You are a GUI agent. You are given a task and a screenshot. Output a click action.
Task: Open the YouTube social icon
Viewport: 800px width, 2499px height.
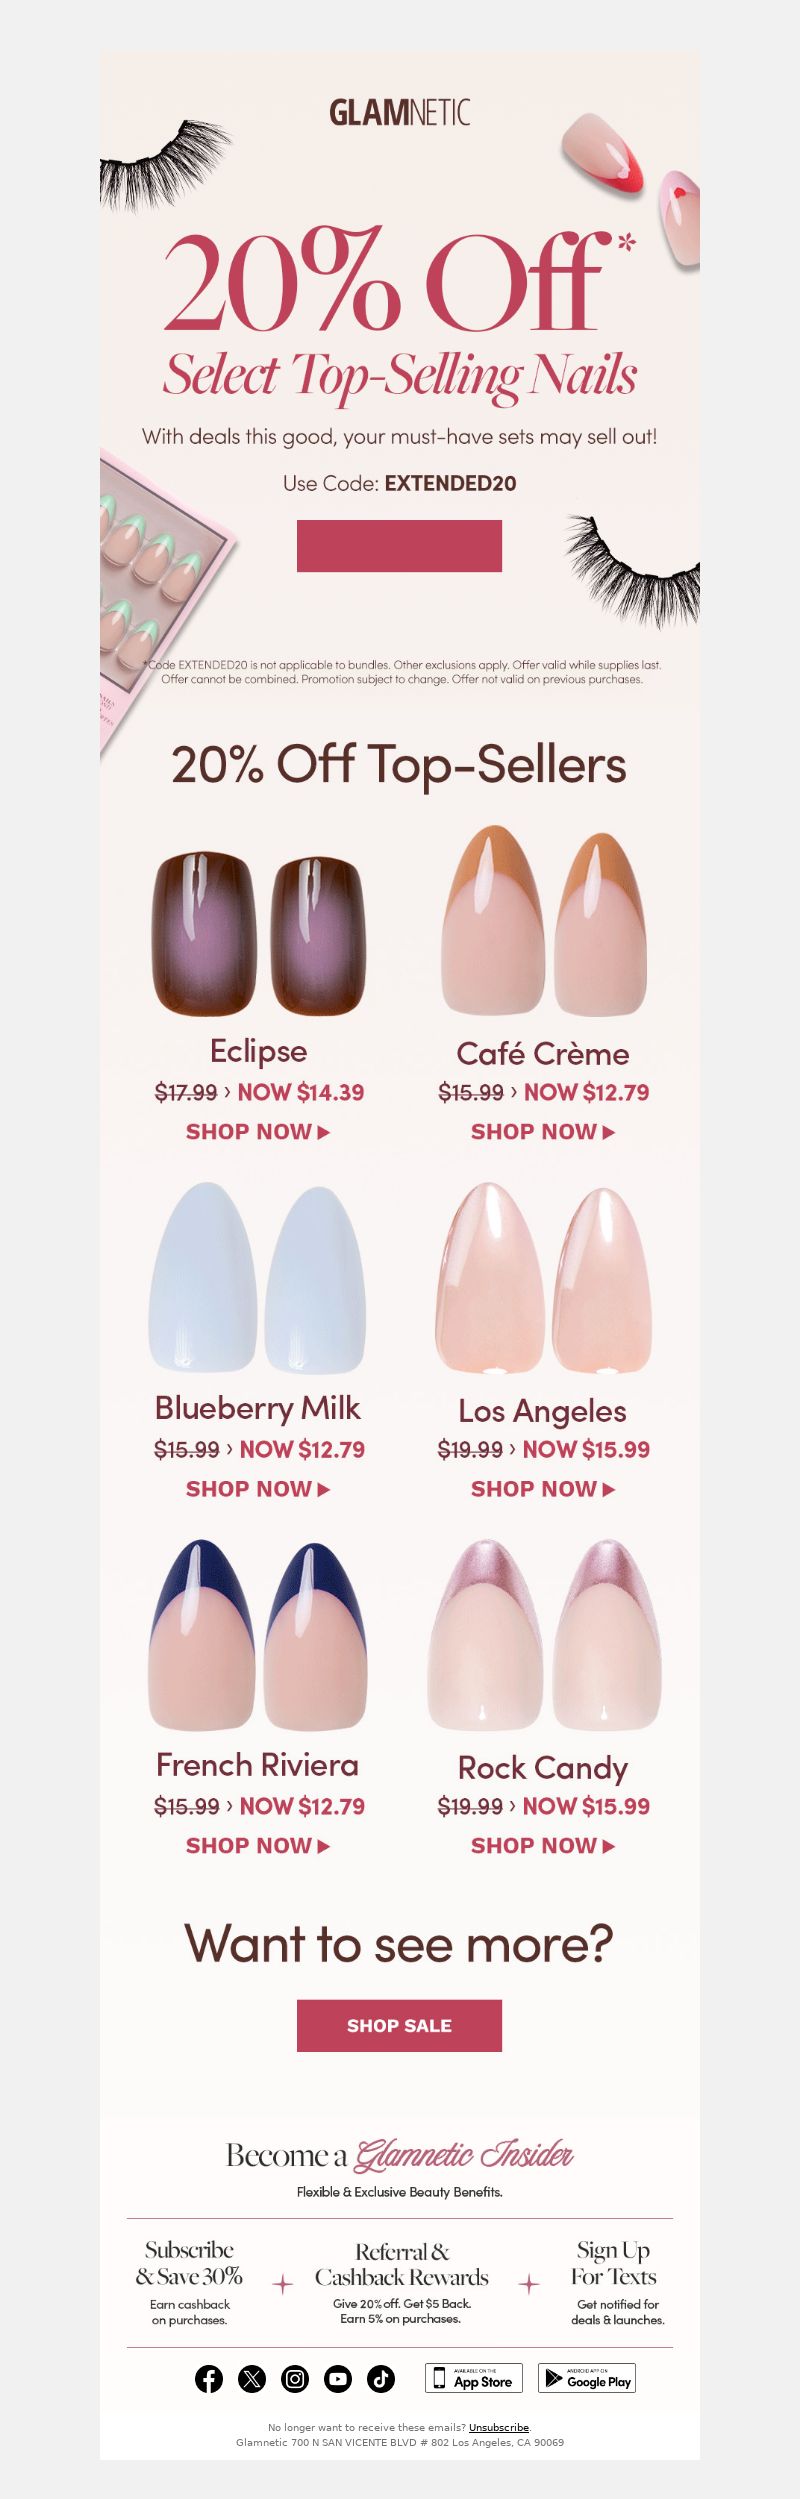coord(338,2379)
